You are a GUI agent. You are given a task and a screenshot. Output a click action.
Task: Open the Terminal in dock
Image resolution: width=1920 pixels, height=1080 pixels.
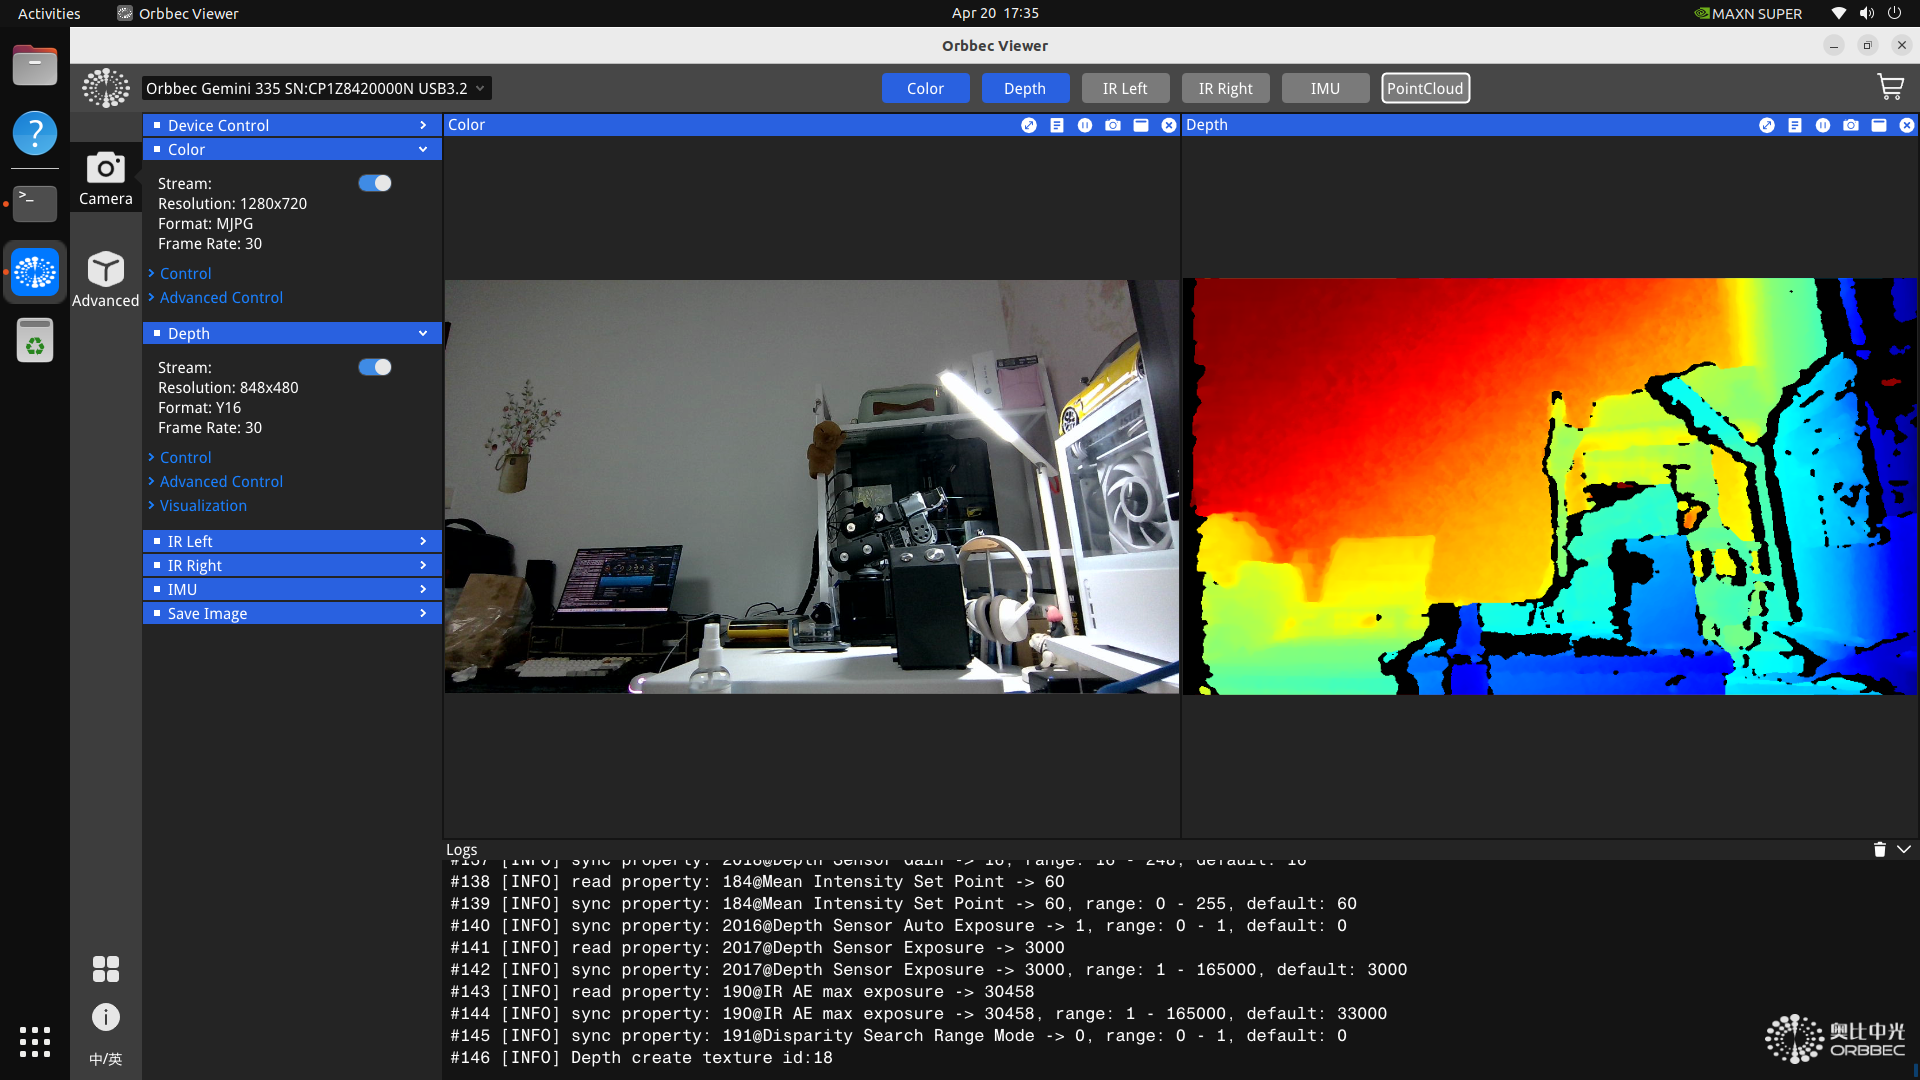point(35,203)
